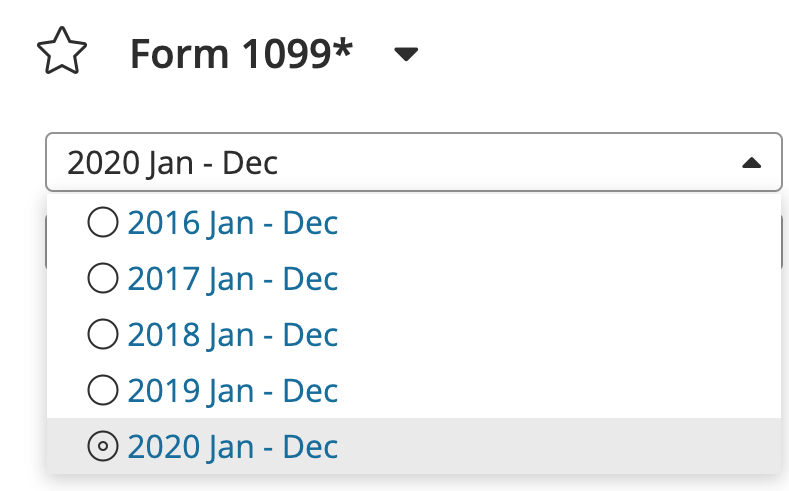Pick the 2019 Jan - Dec radio circle
This screenshot has height=491, width=789.
coord(103,390)
